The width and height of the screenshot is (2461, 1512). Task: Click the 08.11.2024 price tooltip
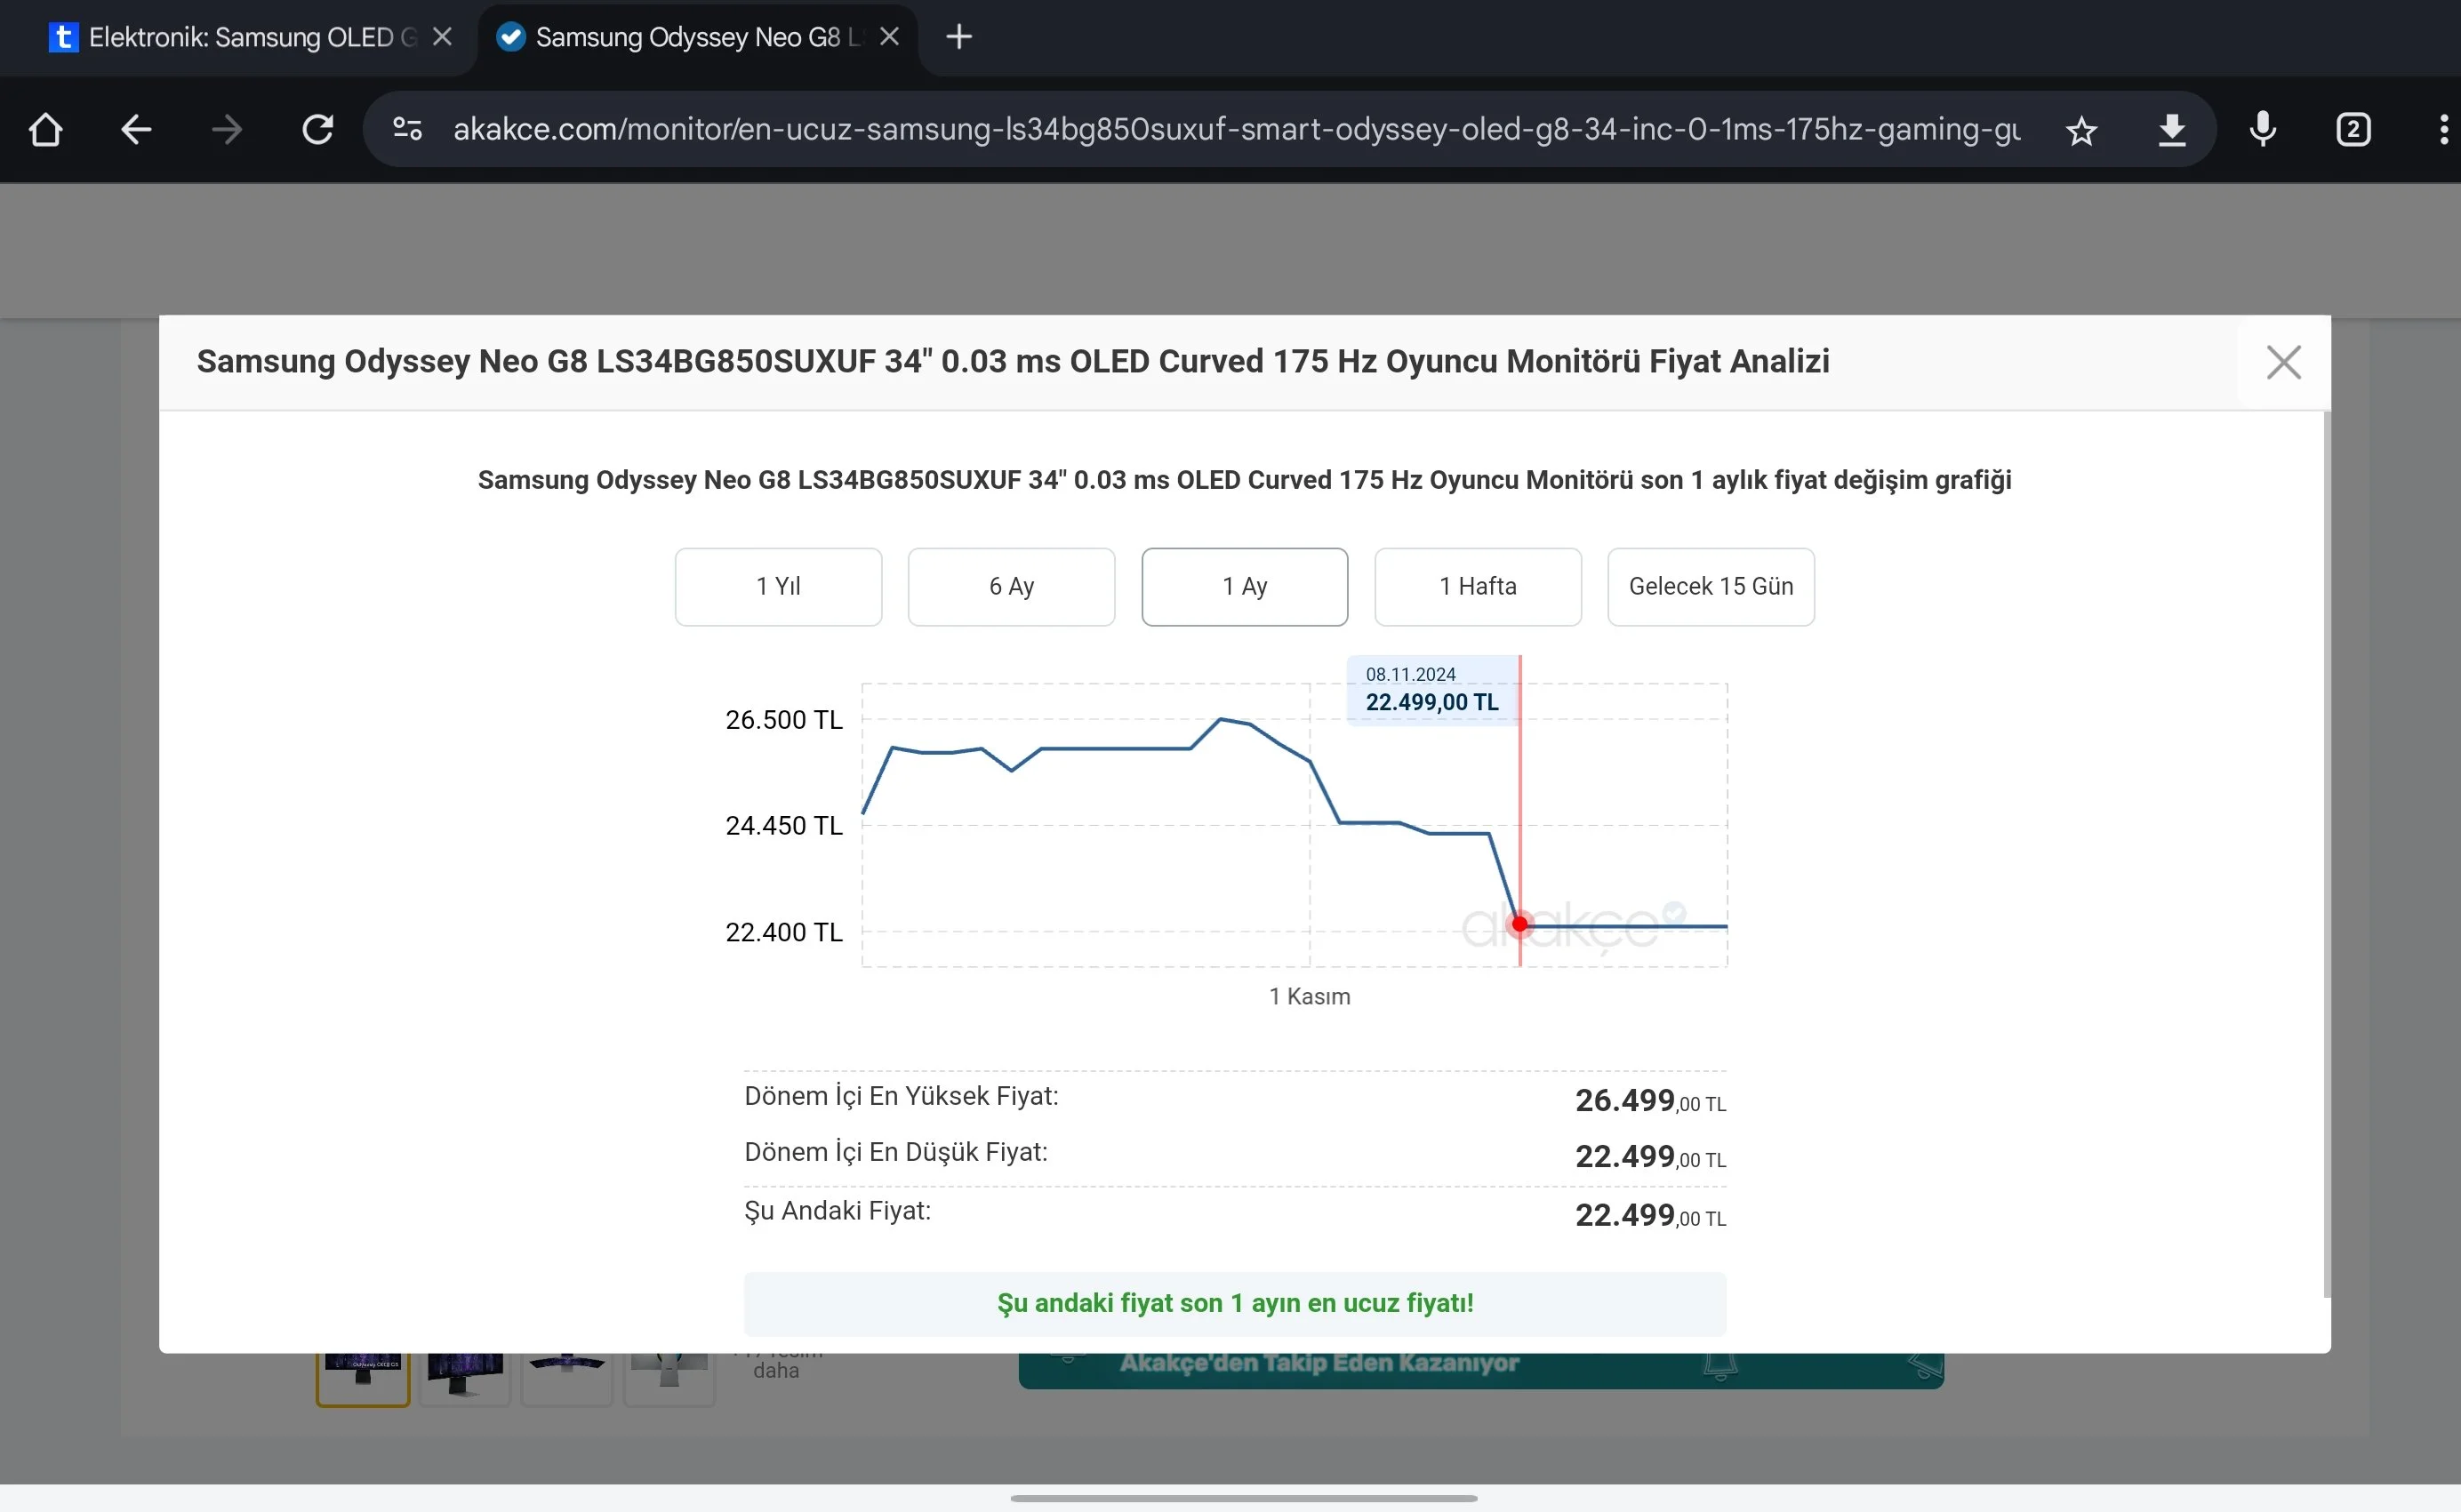click(x=1432, y=690)
